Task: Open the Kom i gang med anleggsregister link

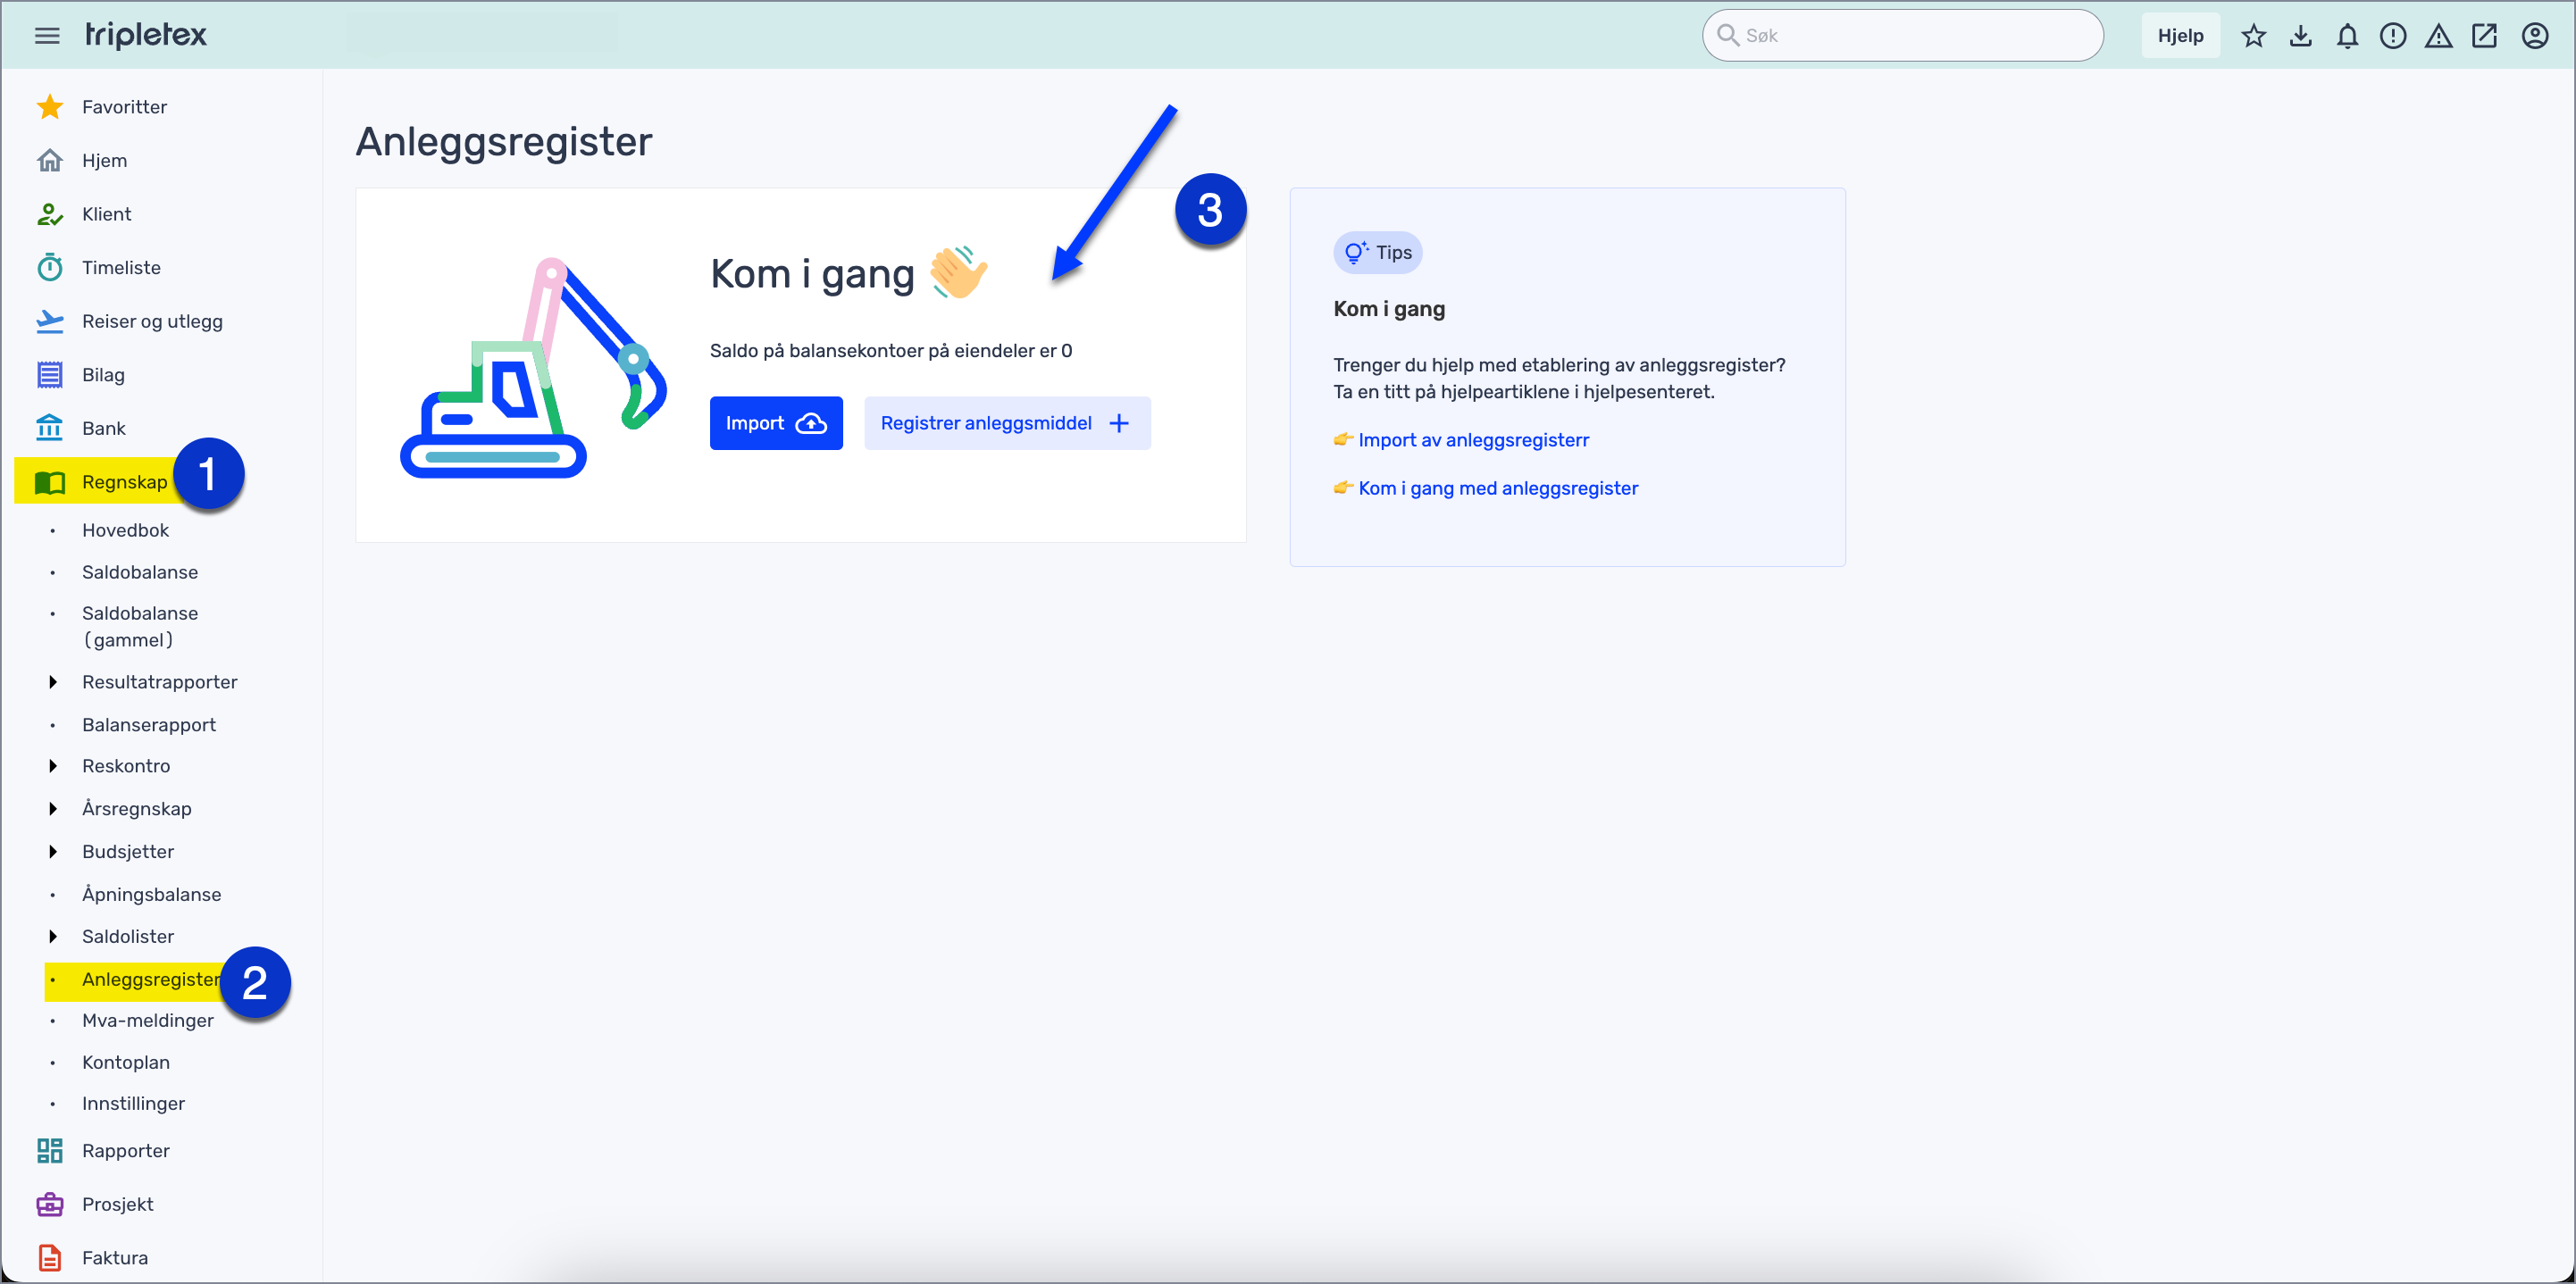Action: click(x=1497, y=488)
